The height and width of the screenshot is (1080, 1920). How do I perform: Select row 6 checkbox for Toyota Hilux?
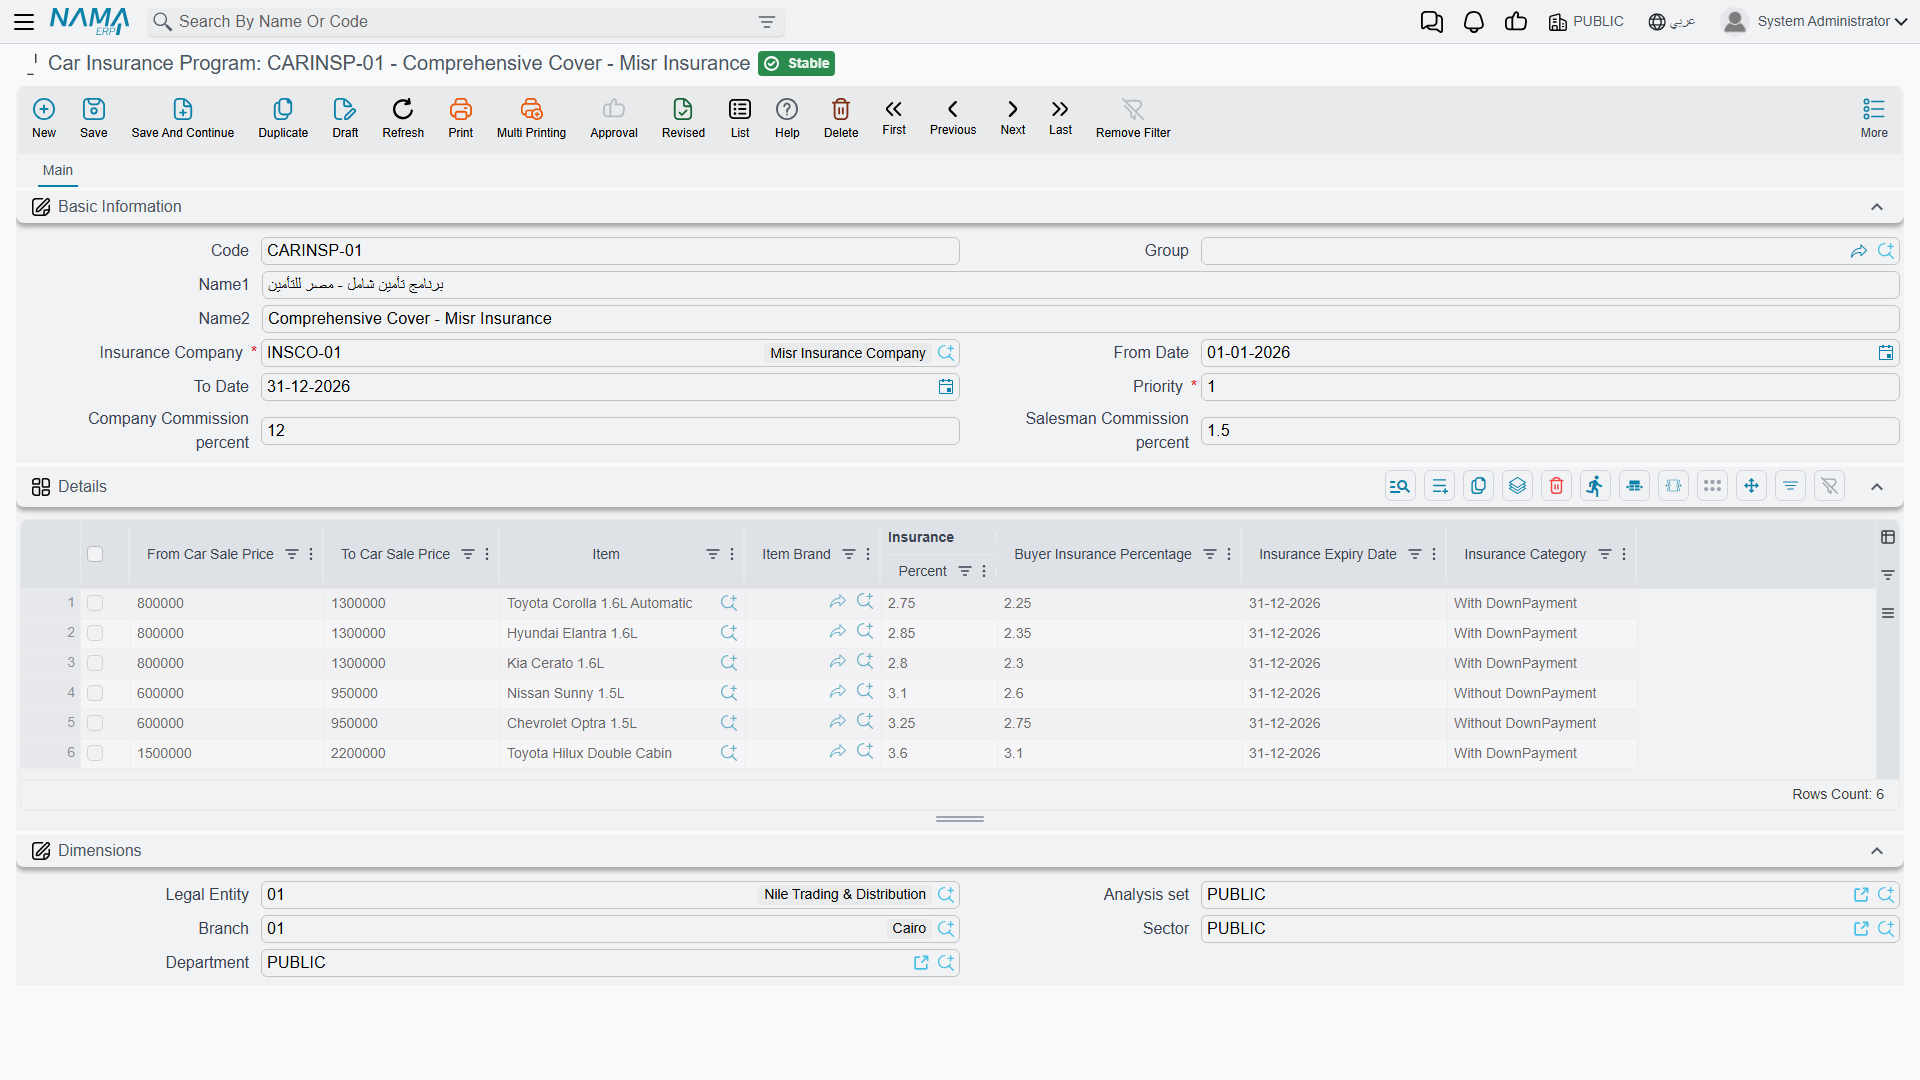point(95,753)
